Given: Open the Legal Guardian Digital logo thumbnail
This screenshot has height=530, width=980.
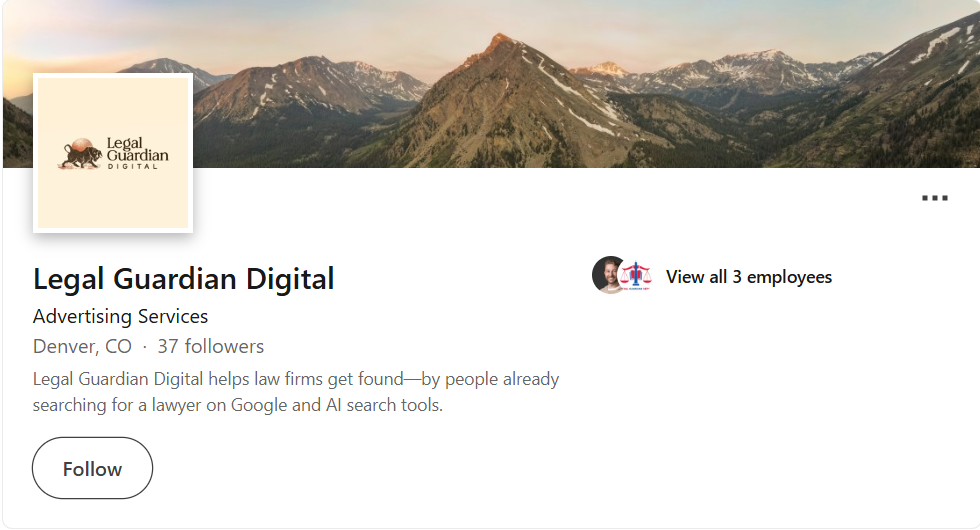Looking at the screenshot, I should pyautogui.click(x=113, y=153).
